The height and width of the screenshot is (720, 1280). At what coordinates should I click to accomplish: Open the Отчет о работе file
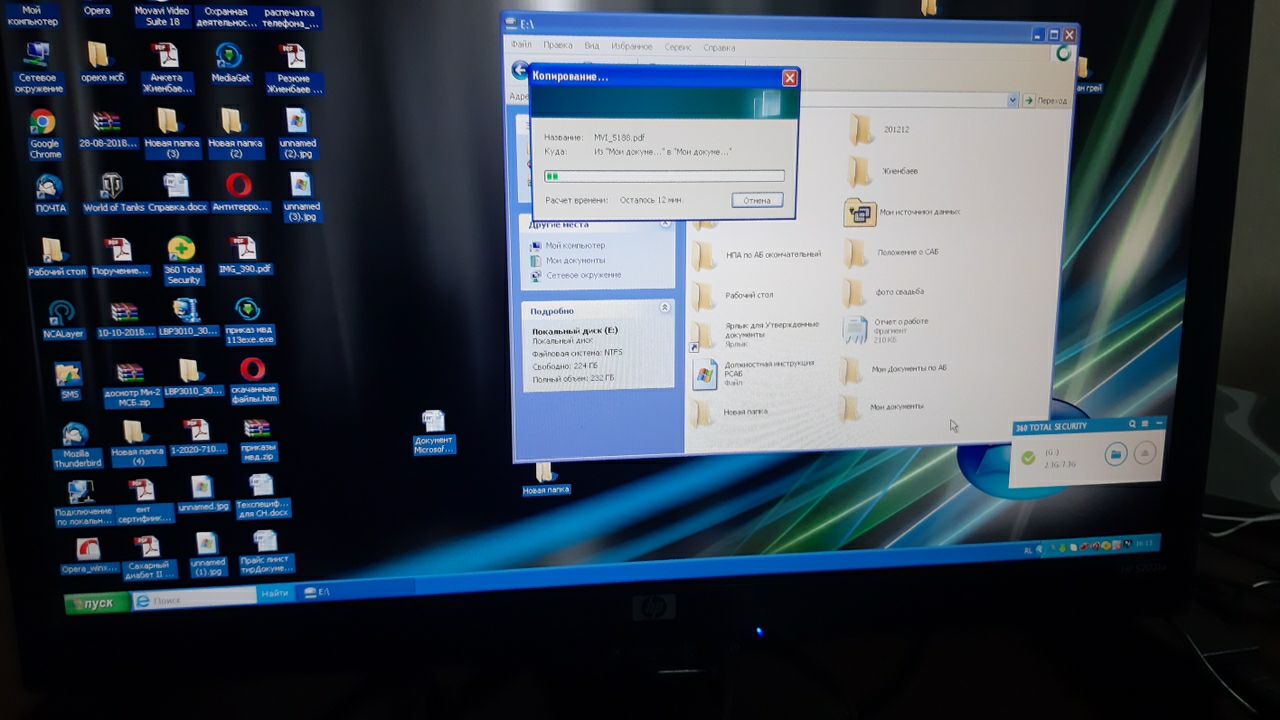[886, 330]
